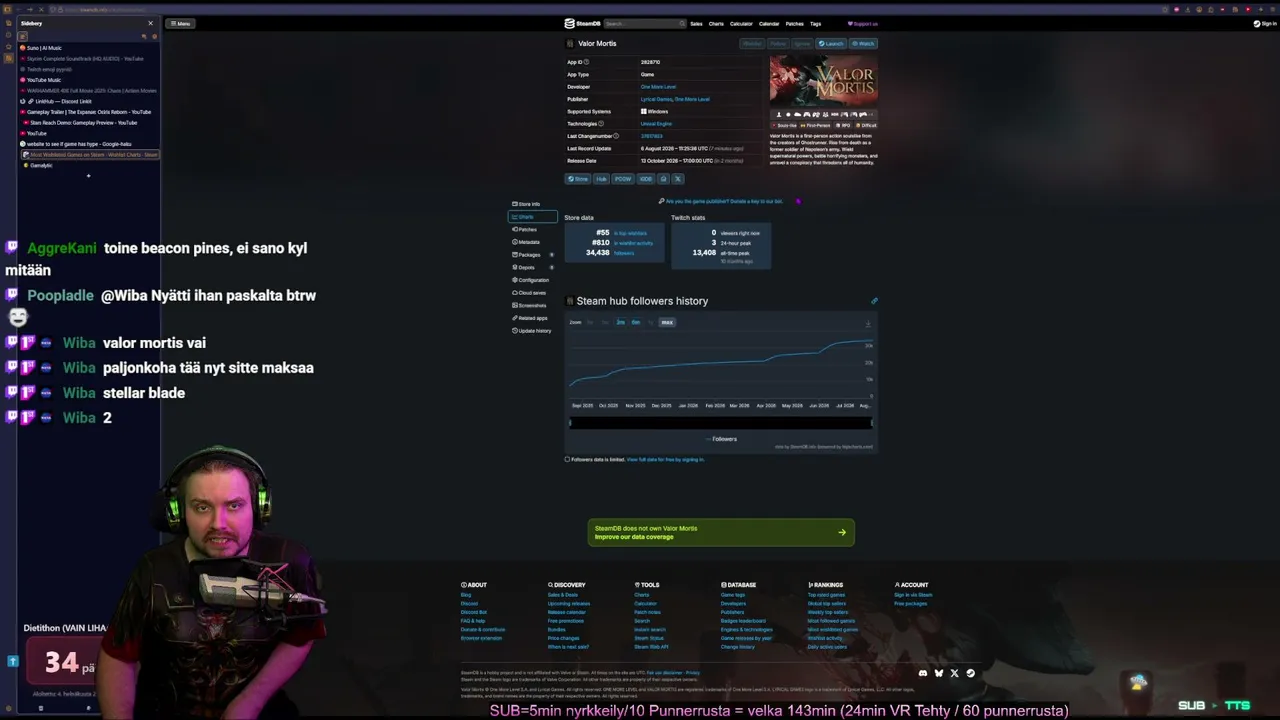Click the Technologies help icon
This screenshot has height=720, width=1280.
pyautogui.click(x=600, y=123)
